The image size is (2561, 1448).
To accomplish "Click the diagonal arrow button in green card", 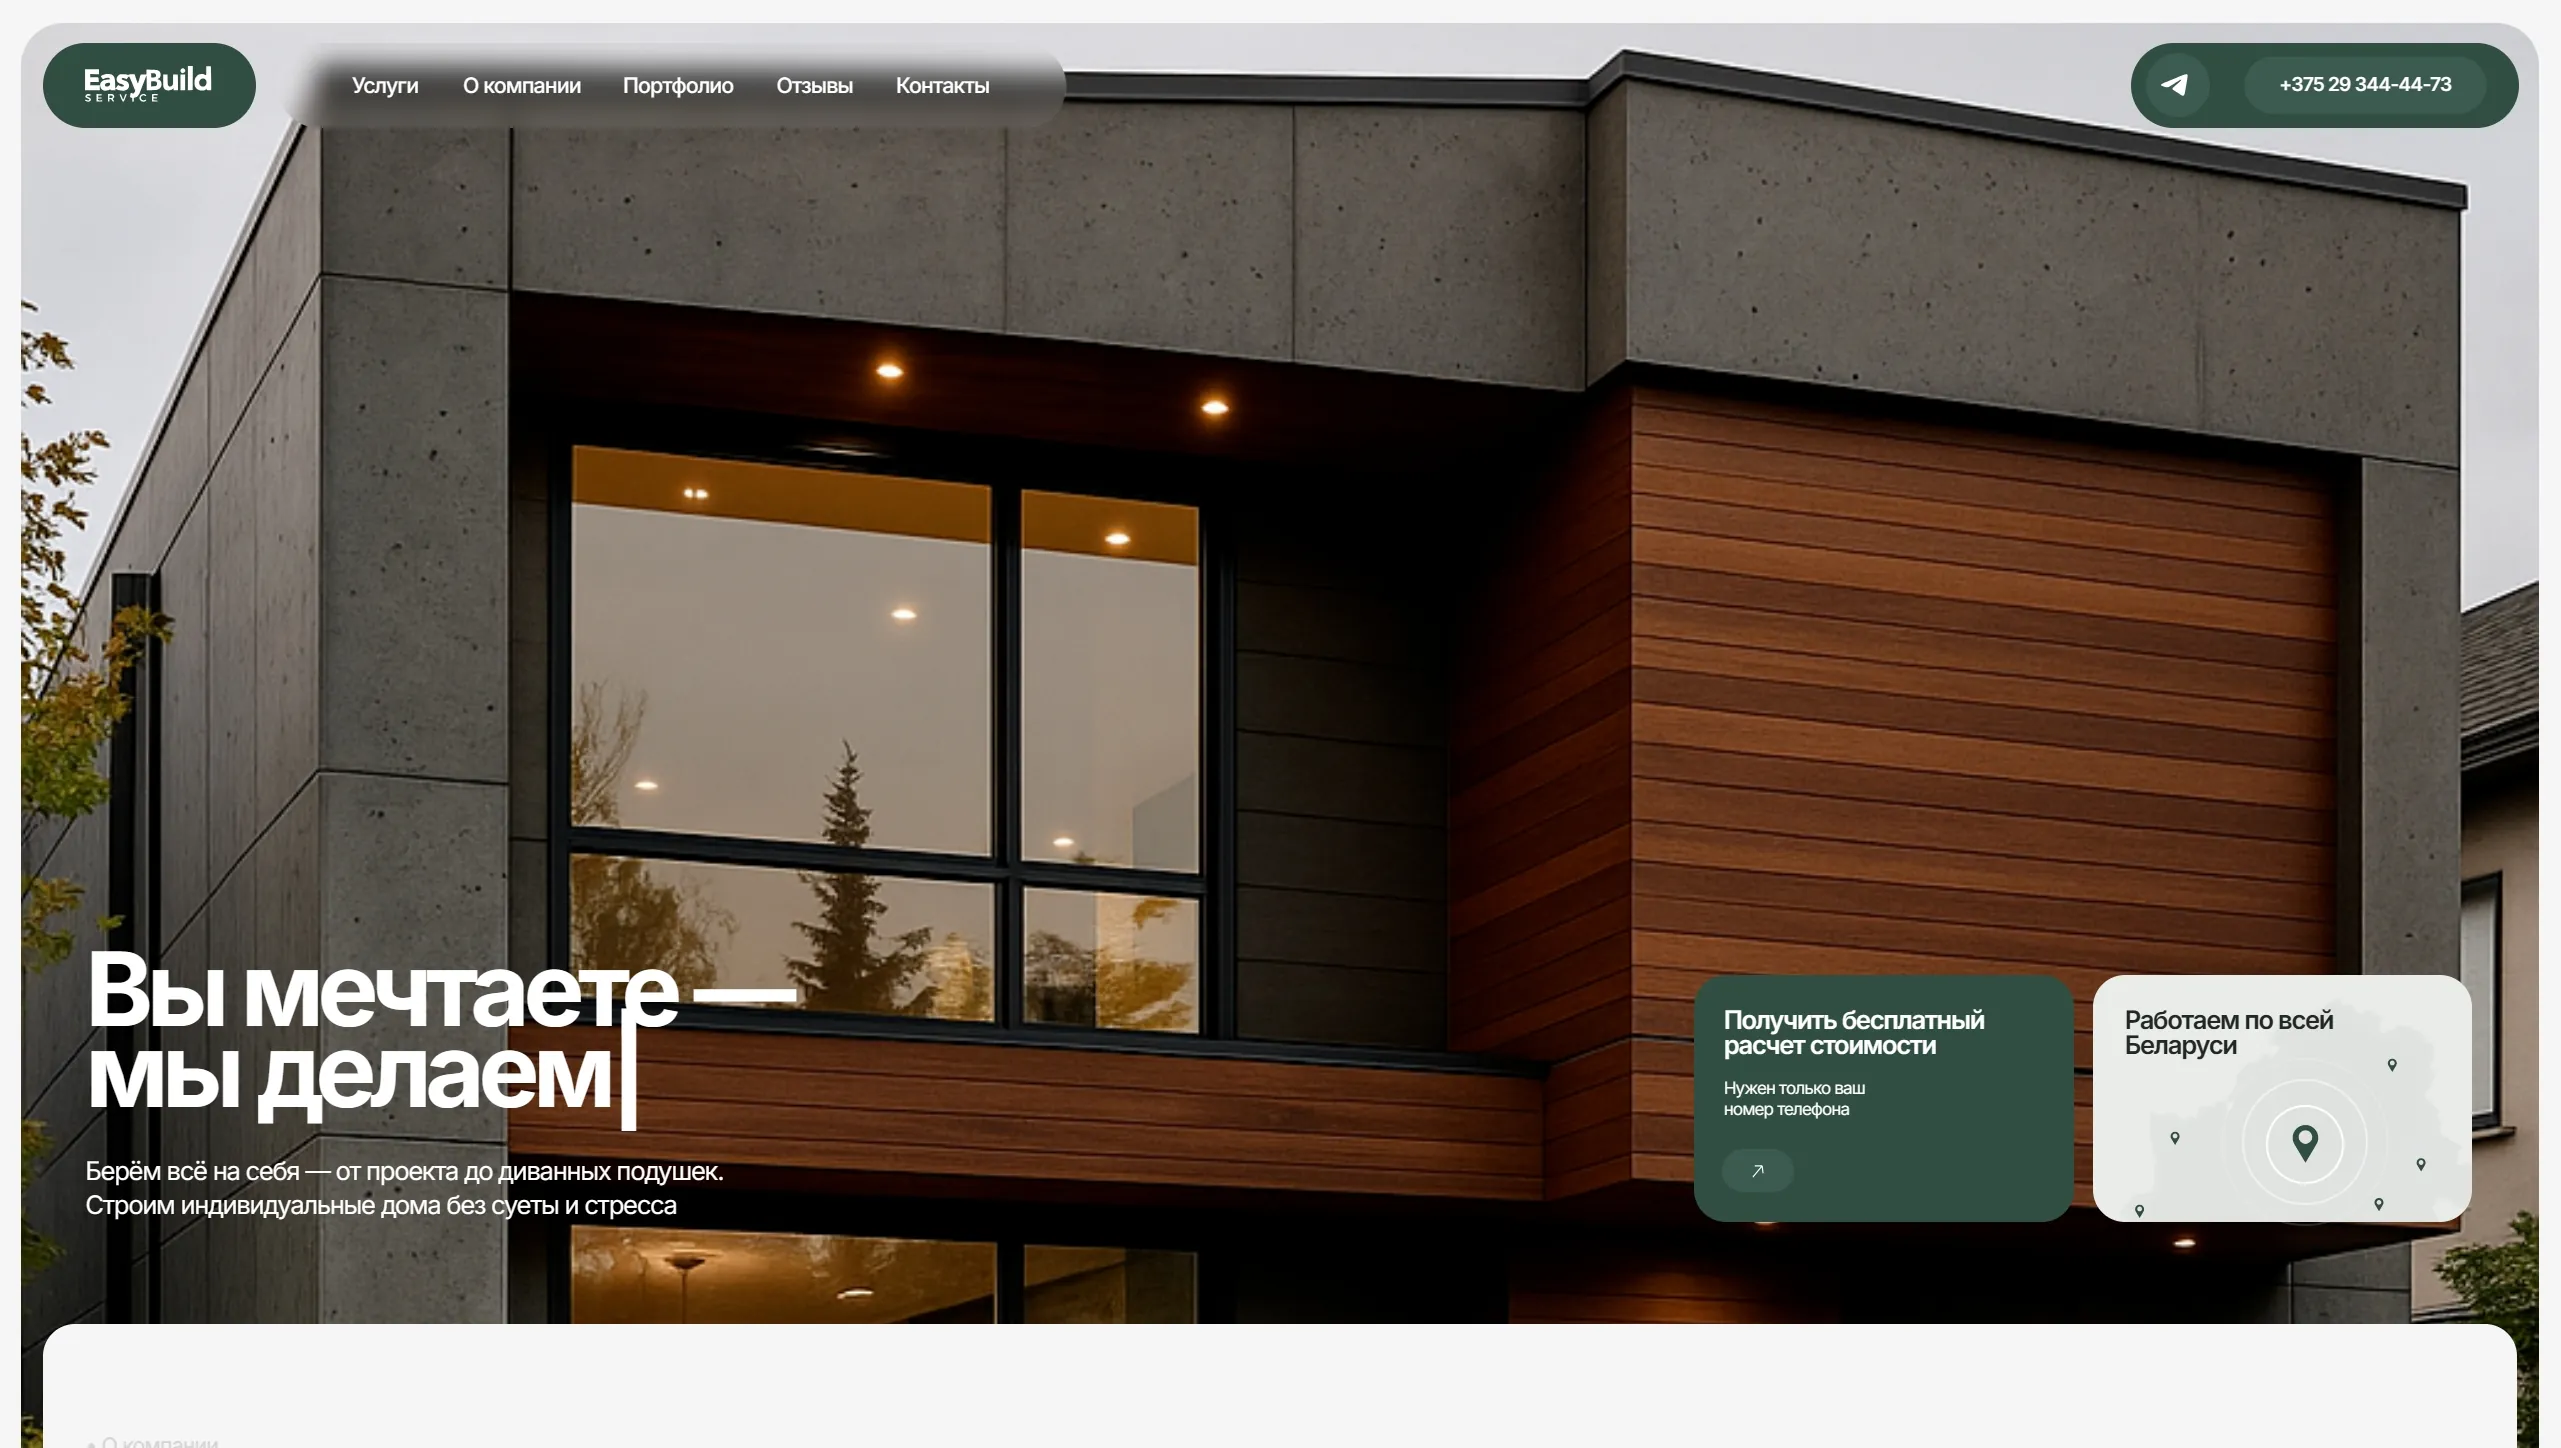I will 1757,1171.
